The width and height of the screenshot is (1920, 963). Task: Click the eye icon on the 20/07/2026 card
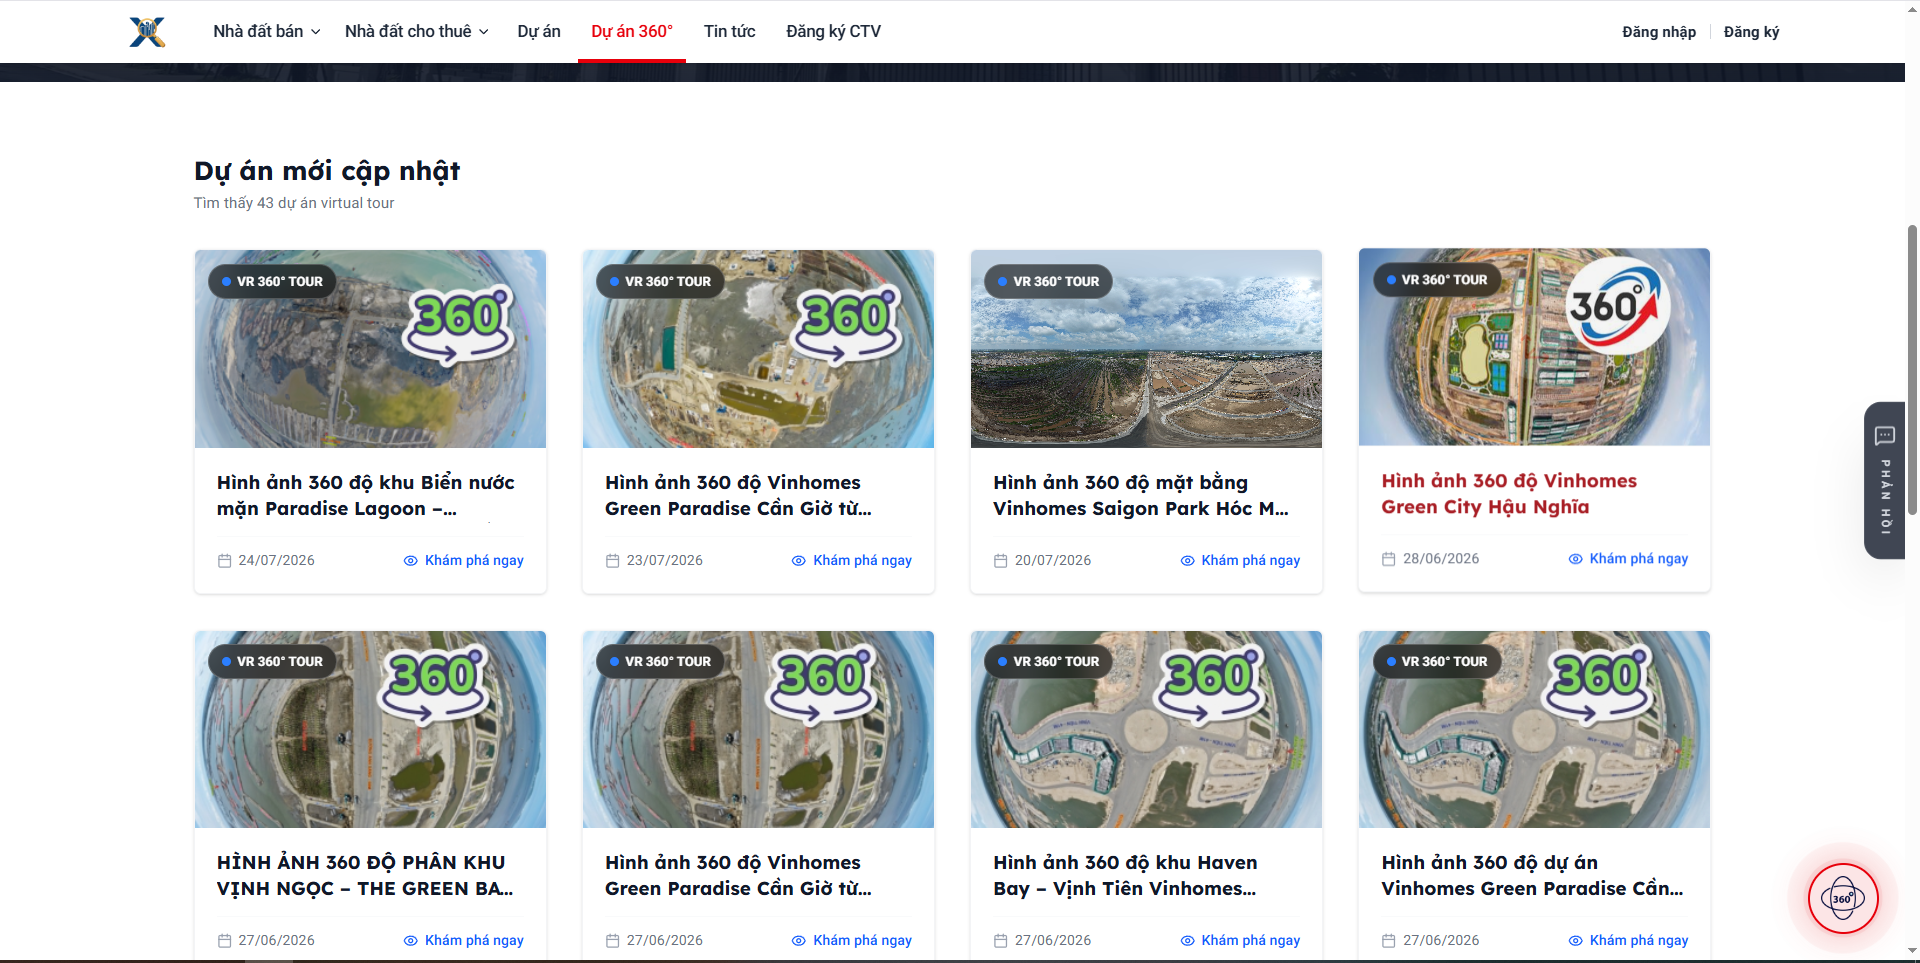point(1187,561)
